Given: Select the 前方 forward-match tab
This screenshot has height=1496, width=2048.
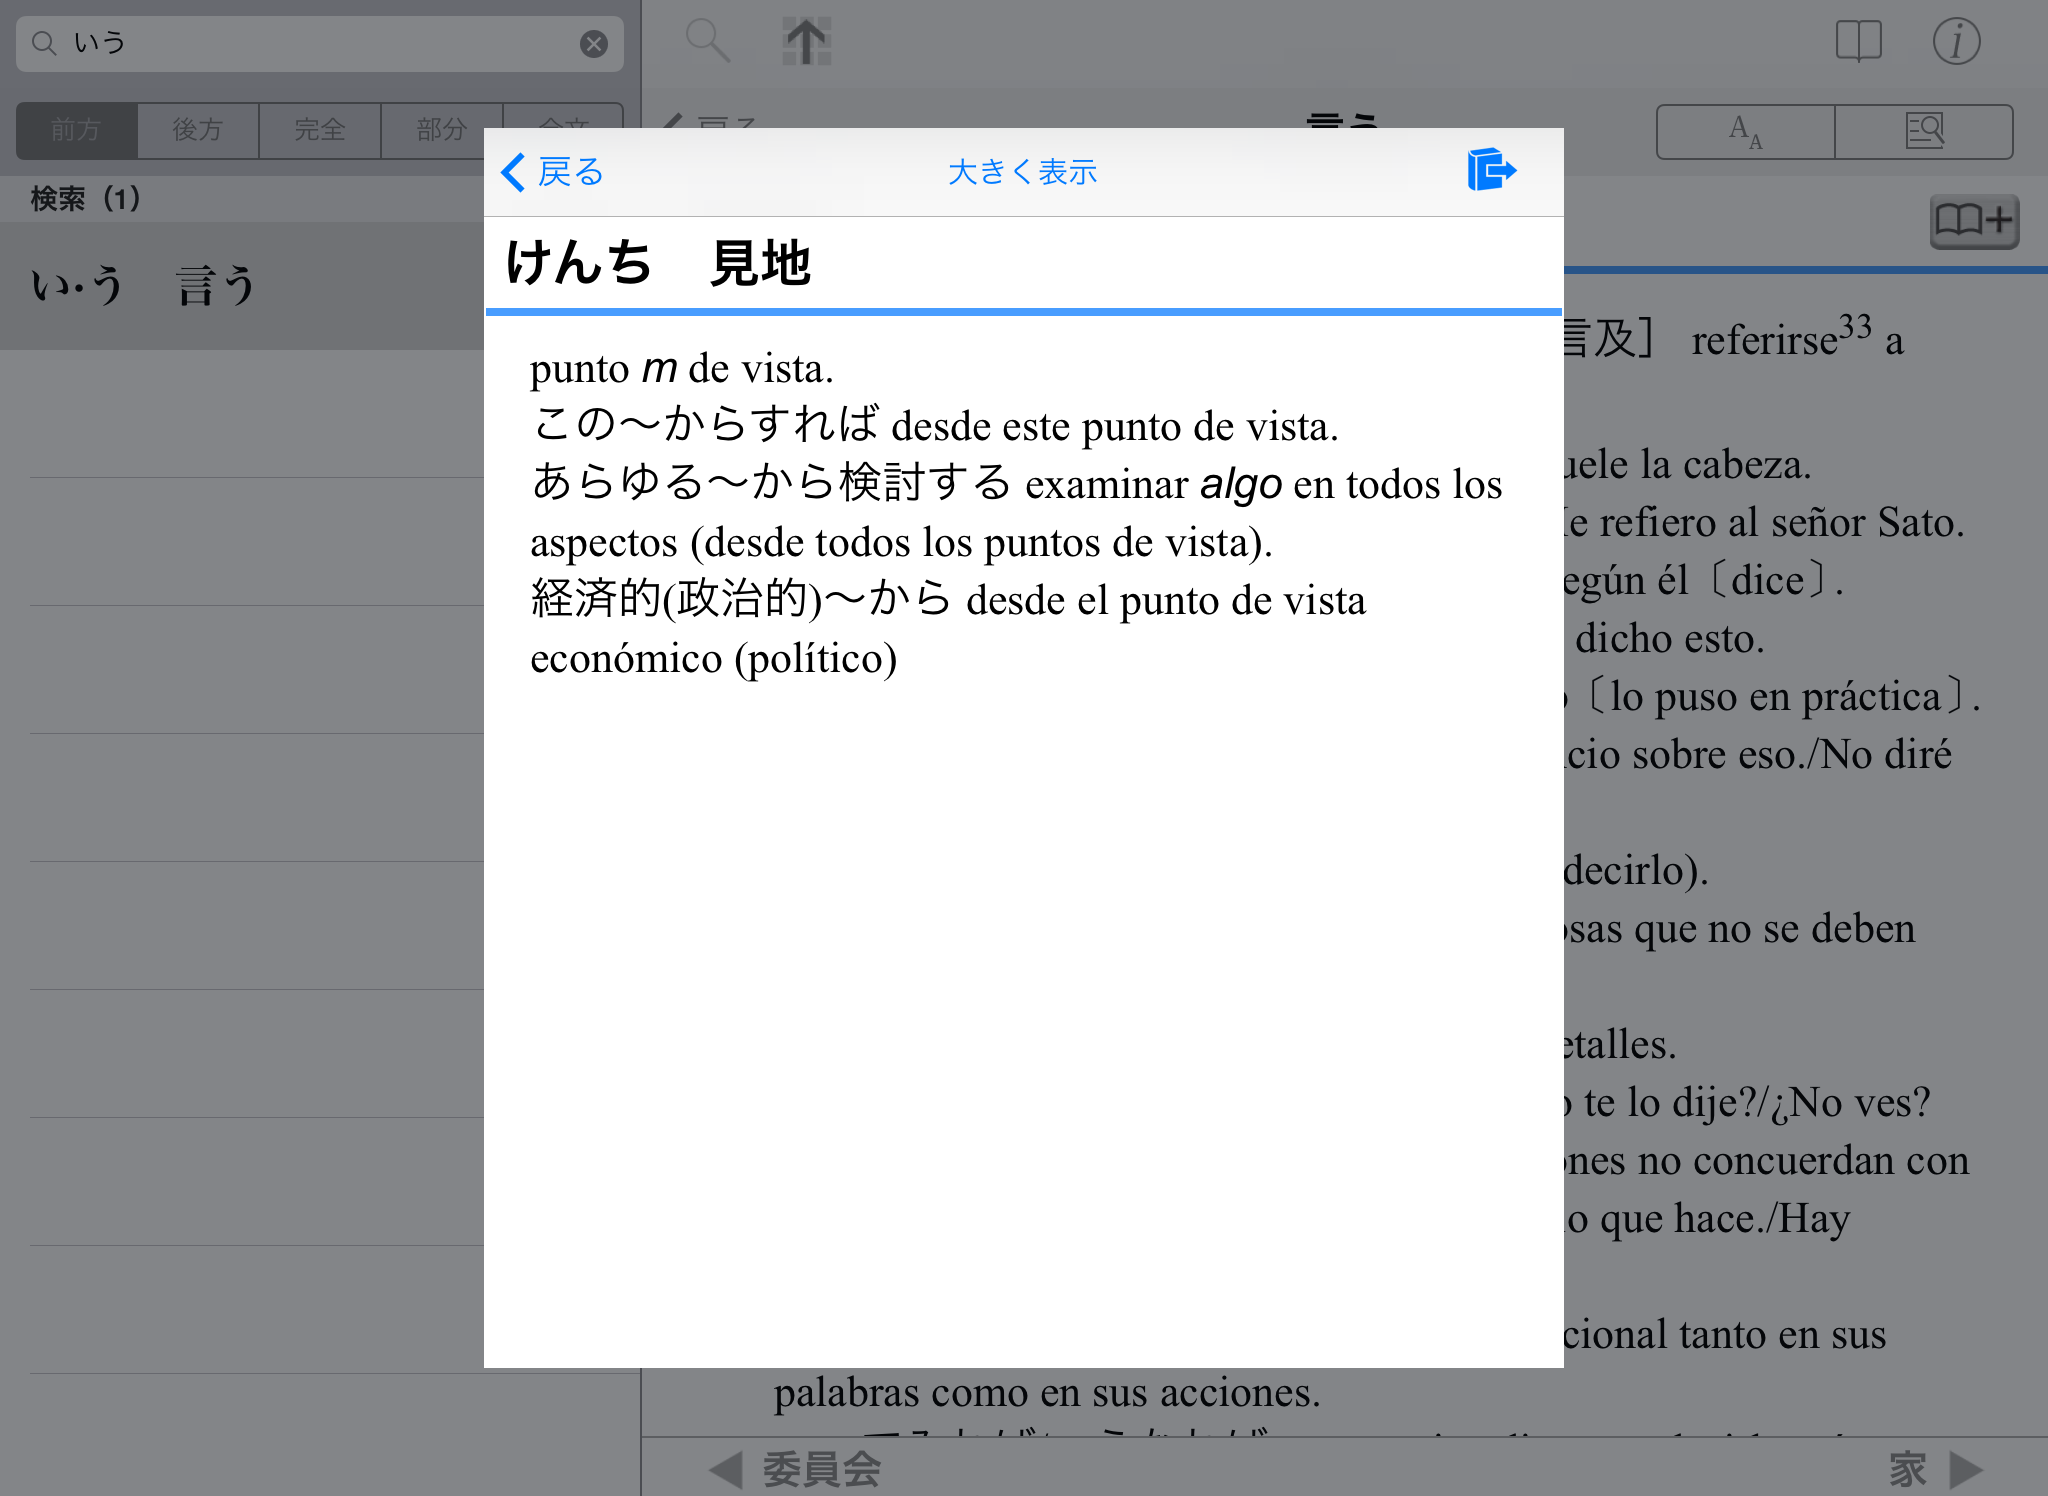Looking at the screenshot, I should coord(77,130).
